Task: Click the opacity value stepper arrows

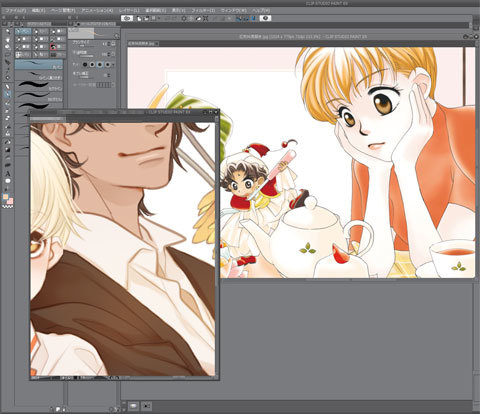Action: (109, 54)
